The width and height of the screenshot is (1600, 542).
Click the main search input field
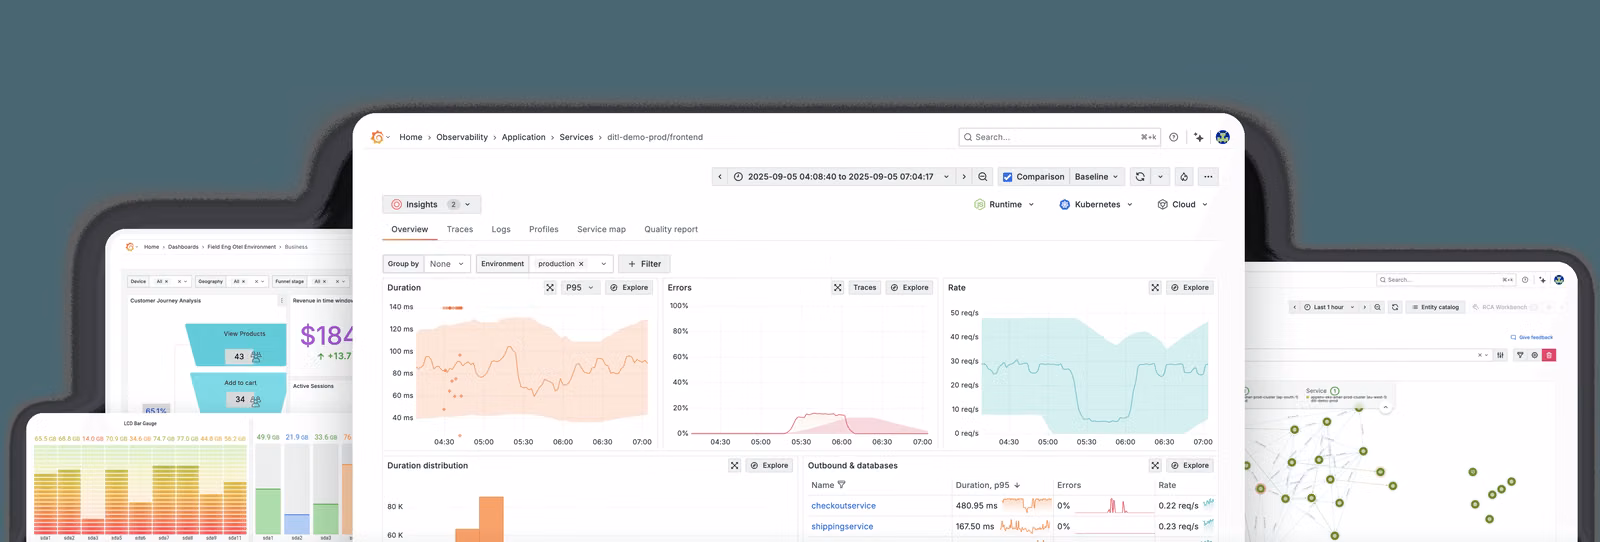coord(1055,137)
